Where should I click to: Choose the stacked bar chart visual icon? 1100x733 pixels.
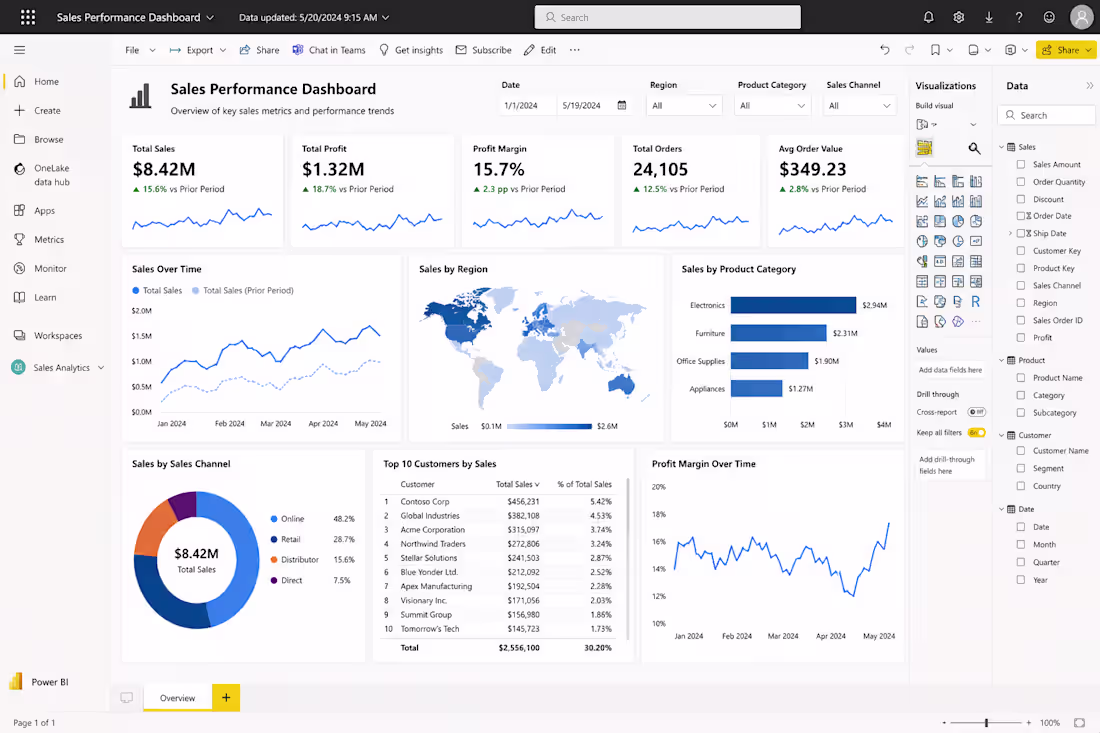point(922,182)
